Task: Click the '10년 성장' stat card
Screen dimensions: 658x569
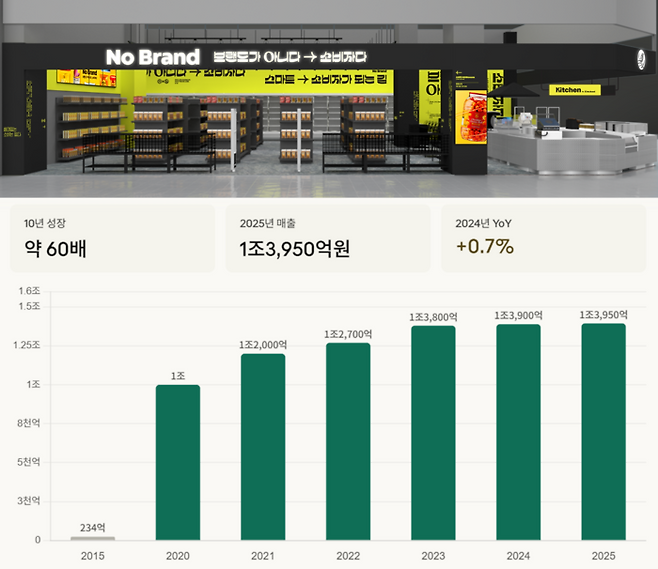Action: (x=112, y=238)
